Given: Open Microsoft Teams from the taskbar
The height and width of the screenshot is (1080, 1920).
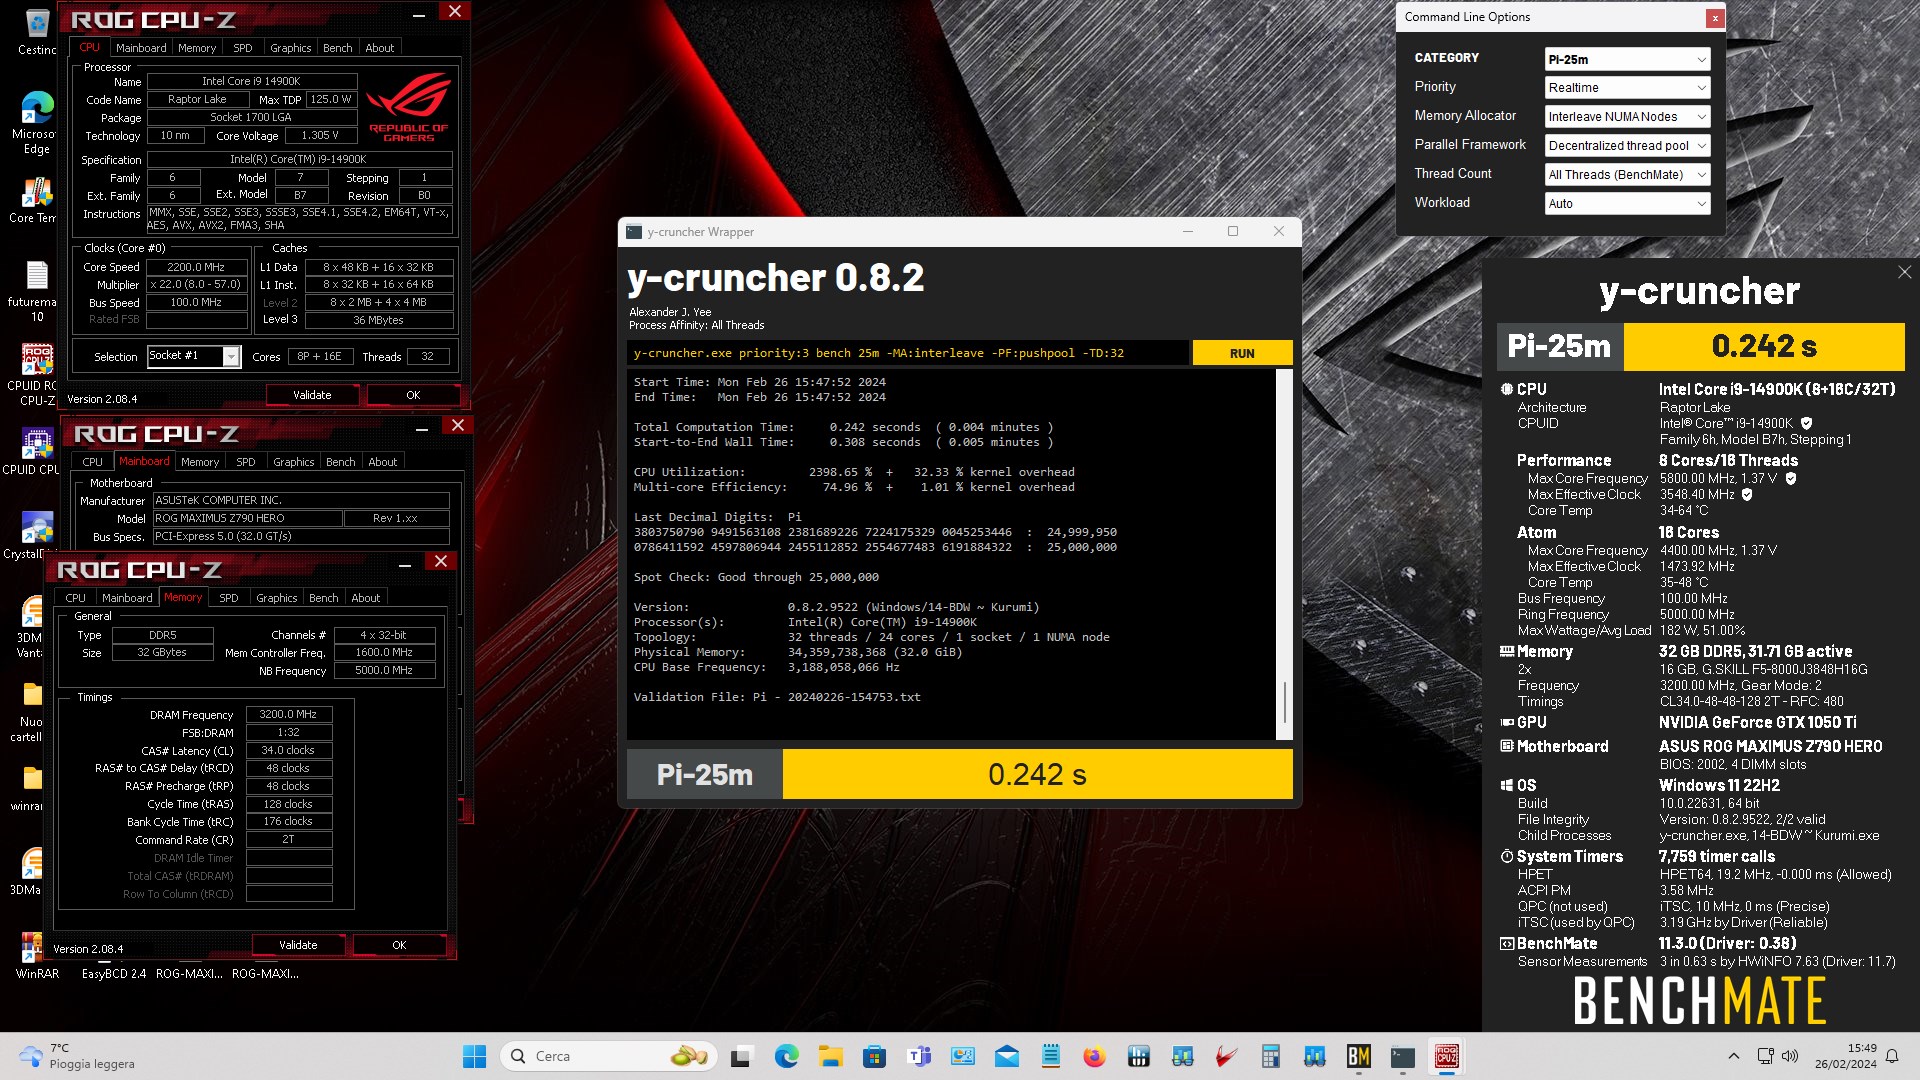Looking at the screenshot, I should click(918, 1056).
